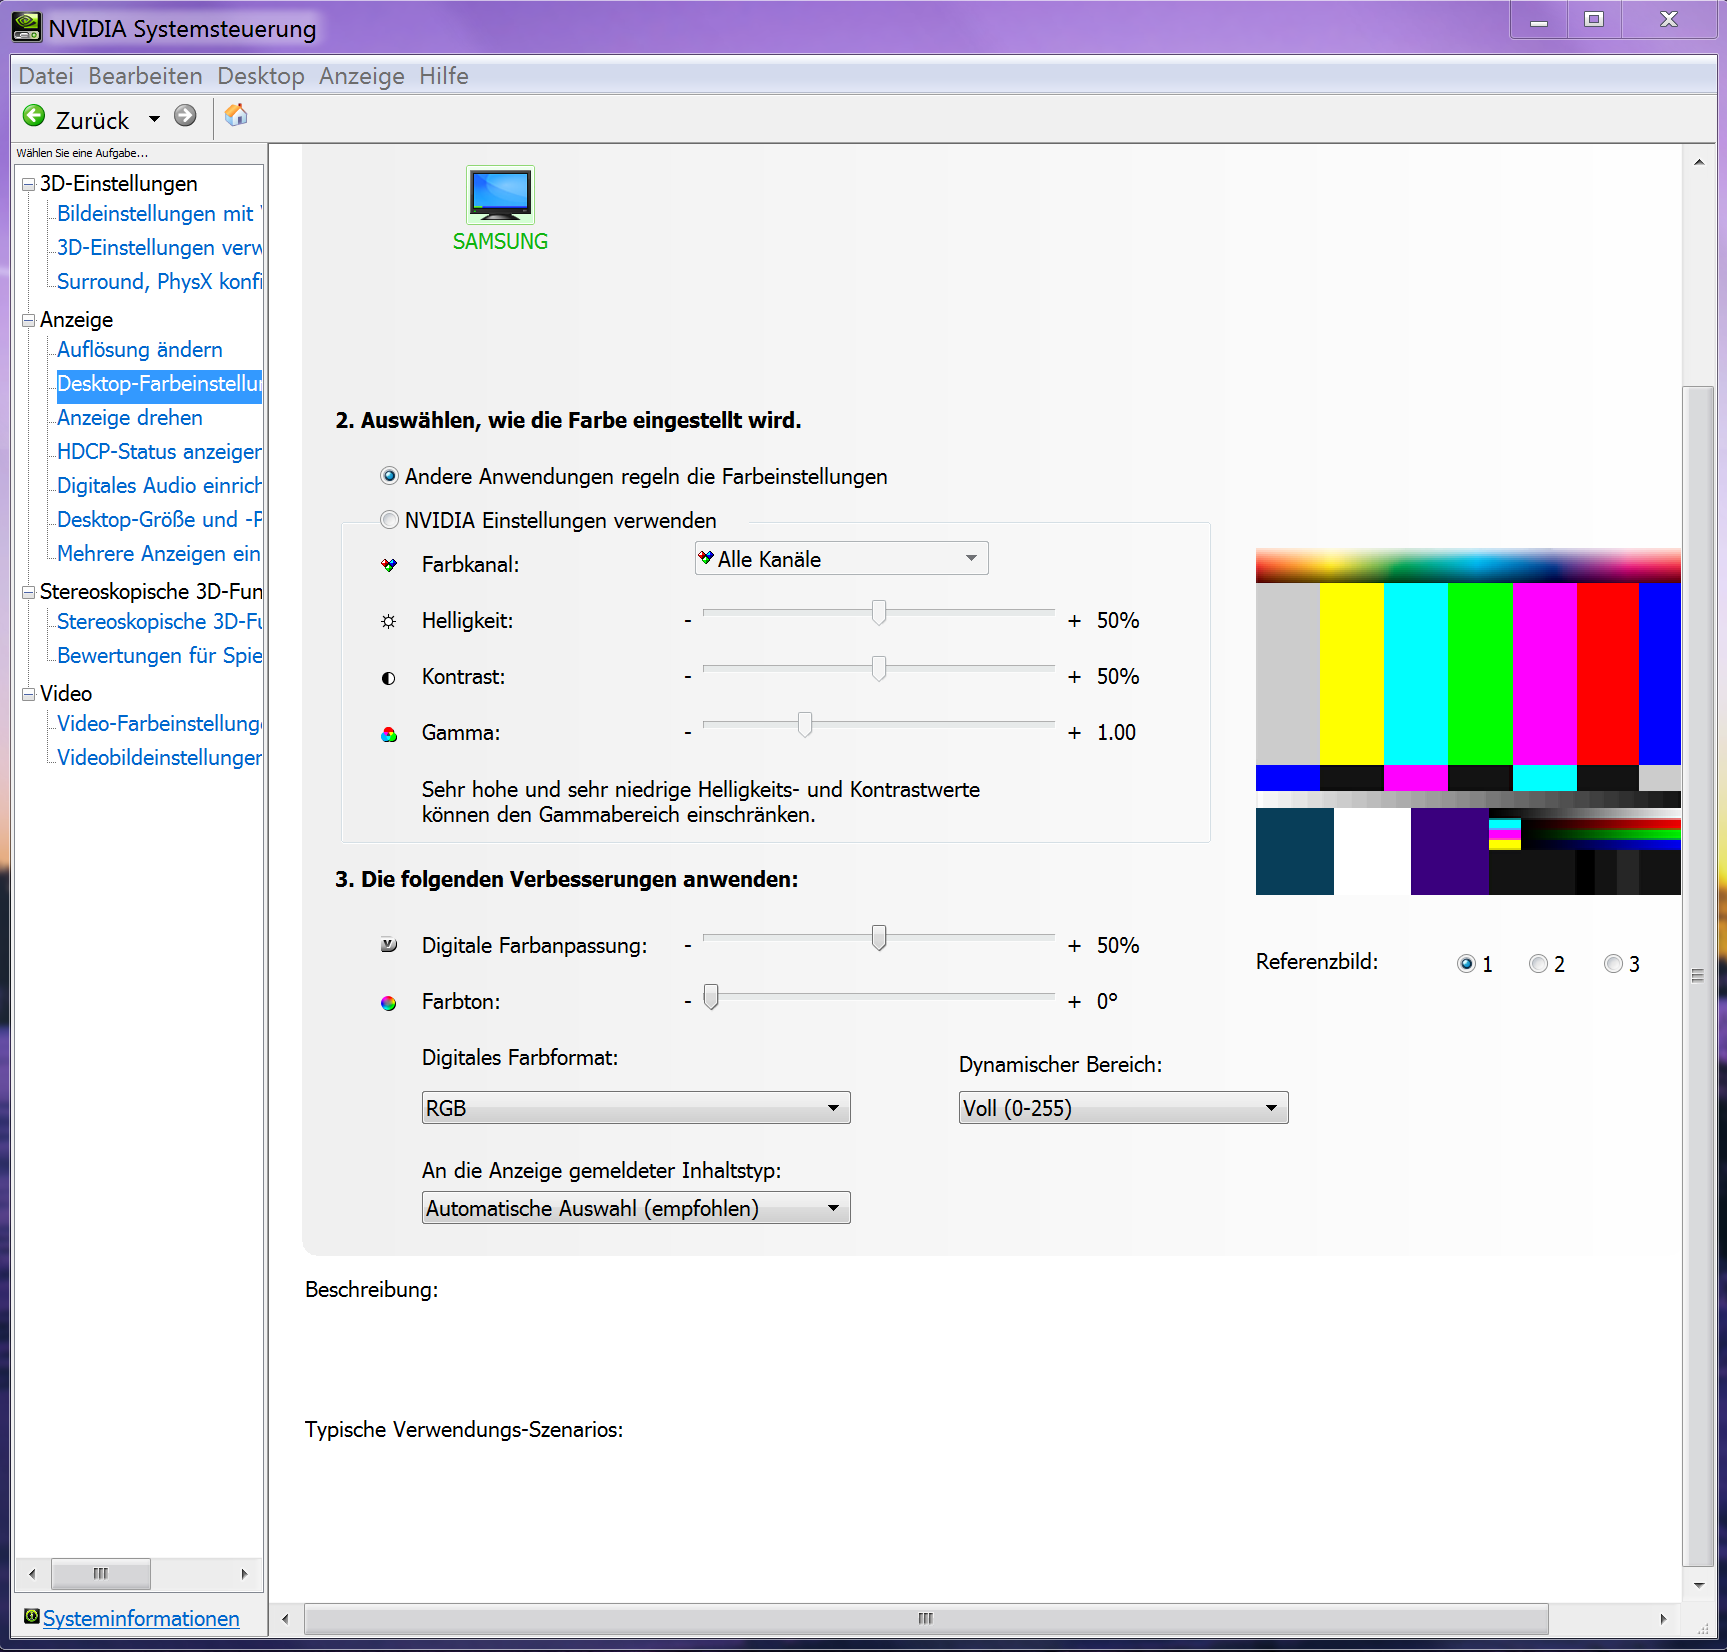Click right arrow of task tree scrollbar

[244, 1573]
